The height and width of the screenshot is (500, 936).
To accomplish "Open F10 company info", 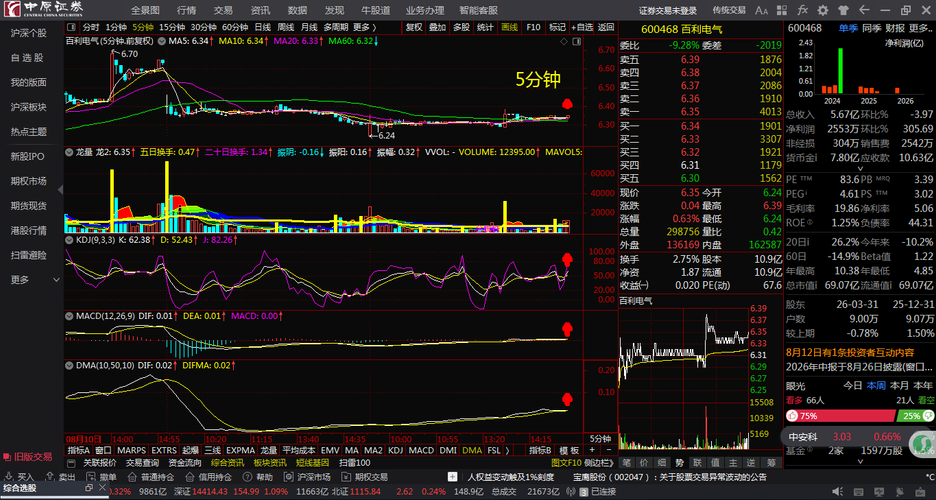I will [533, 27].
